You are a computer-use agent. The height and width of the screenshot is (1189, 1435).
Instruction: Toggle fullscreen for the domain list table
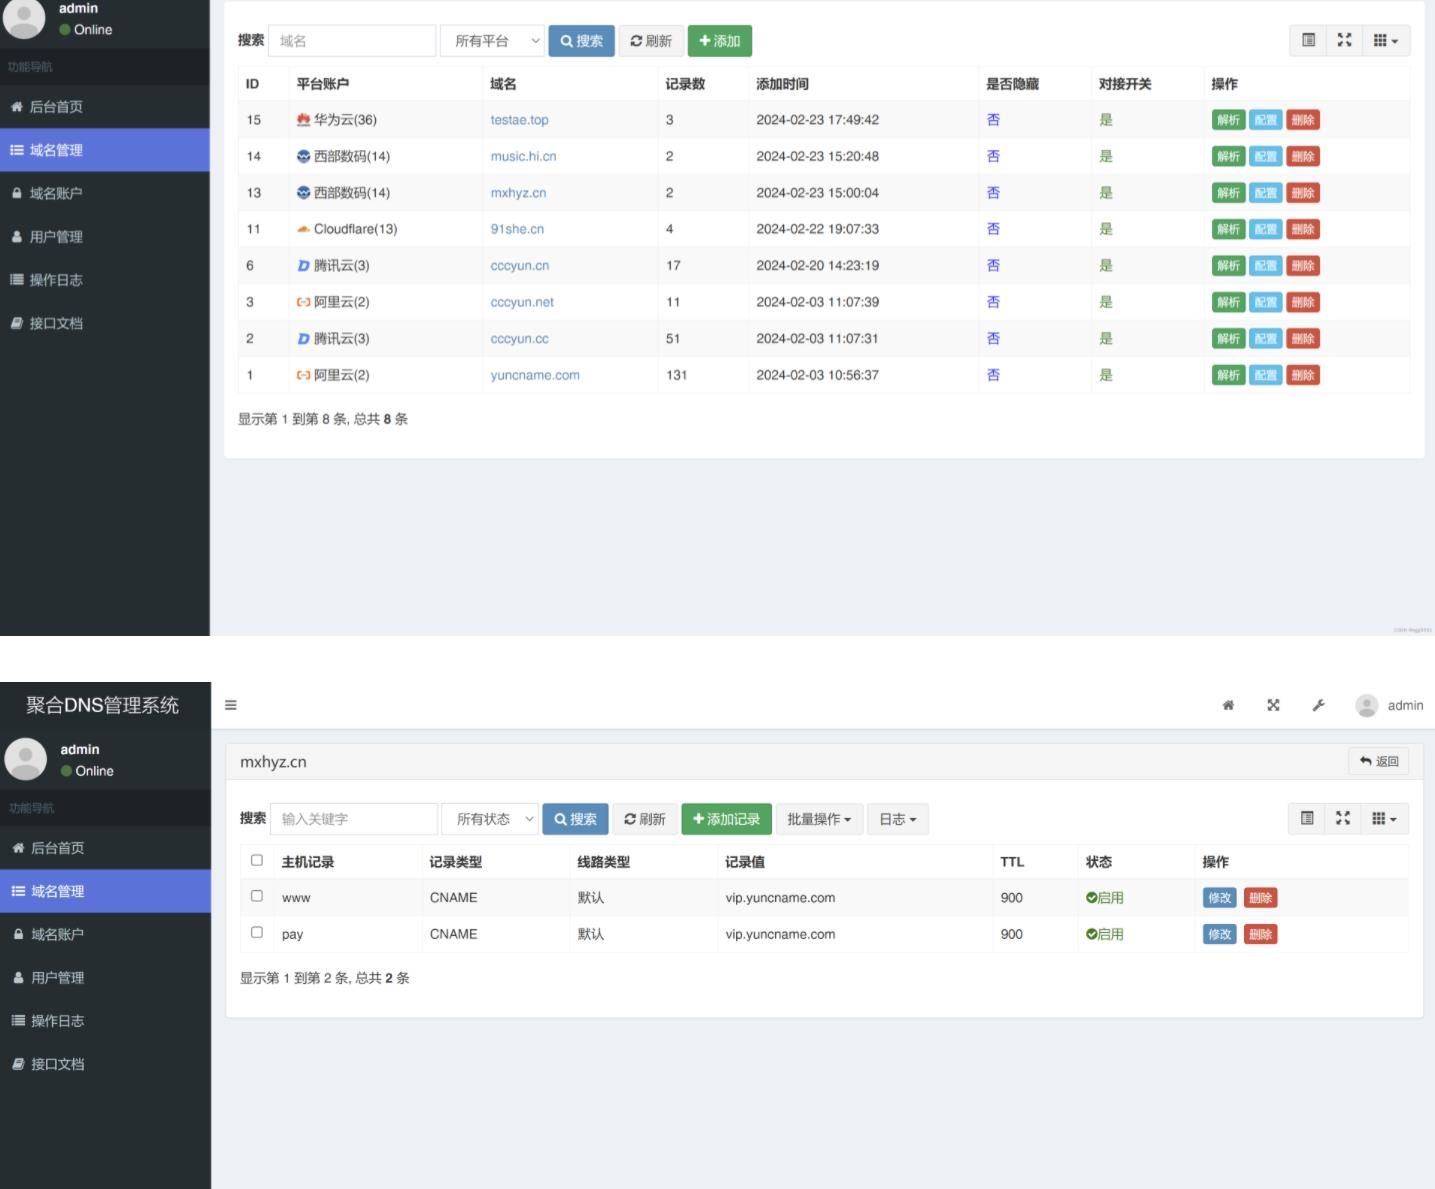tap(1344, 40)
